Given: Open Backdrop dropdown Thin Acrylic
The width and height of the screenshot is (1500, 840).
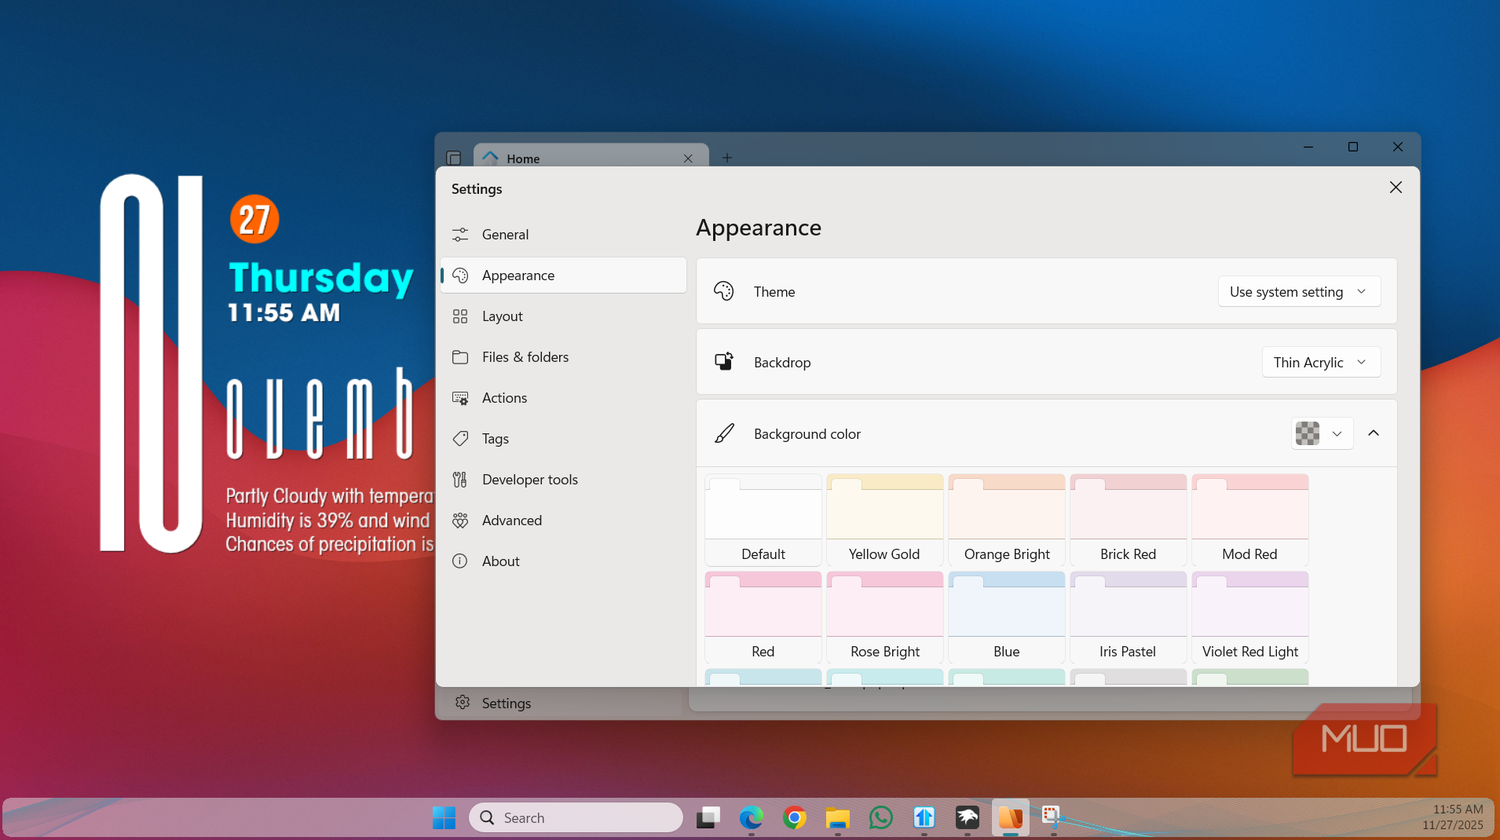Looking at the screenshot, I should pyautogui.click(x=1321, y=363).
